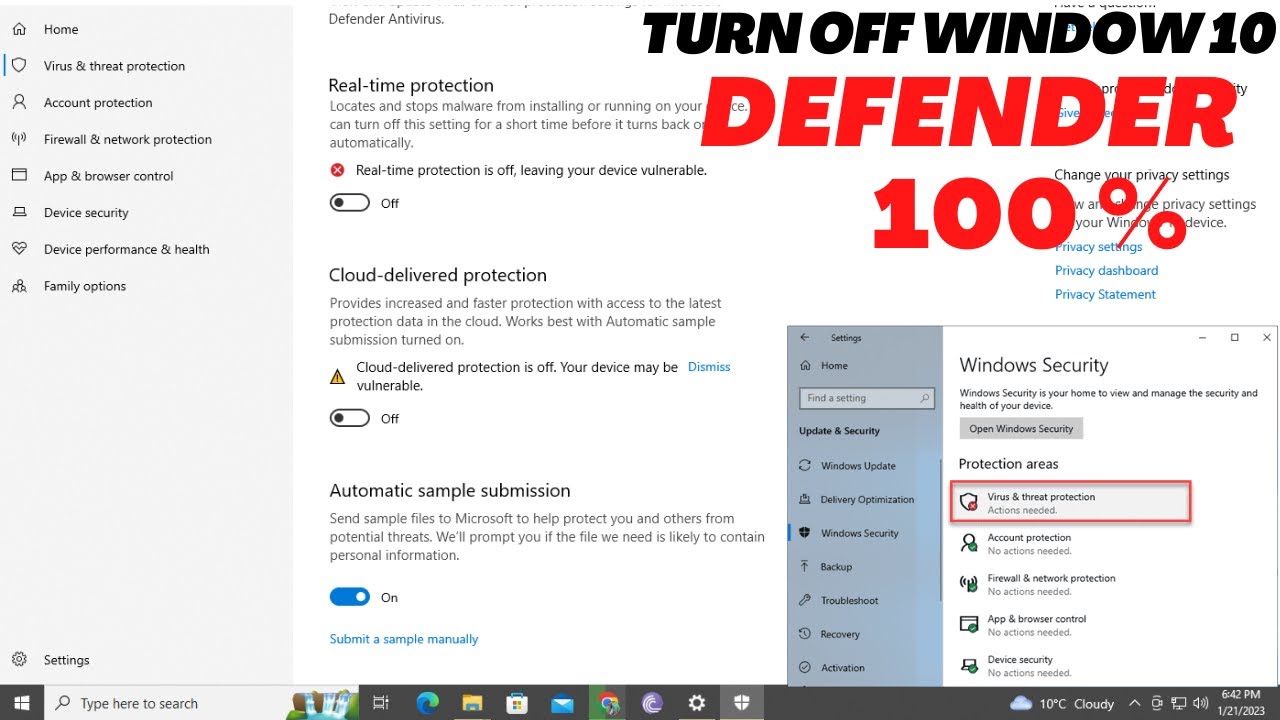Open Family options in the sidebar
The image size is (1280, 720).
click(x=68, y=286)
